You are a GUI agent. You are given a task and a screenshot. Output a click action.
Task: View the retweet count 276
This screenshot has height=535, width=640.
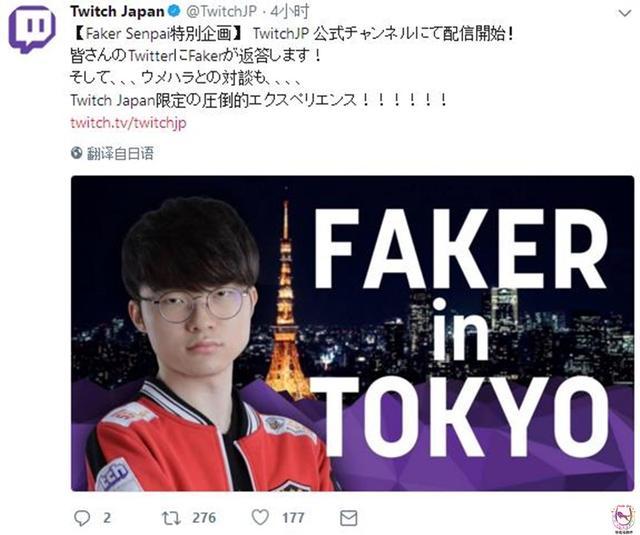[204, 518]
